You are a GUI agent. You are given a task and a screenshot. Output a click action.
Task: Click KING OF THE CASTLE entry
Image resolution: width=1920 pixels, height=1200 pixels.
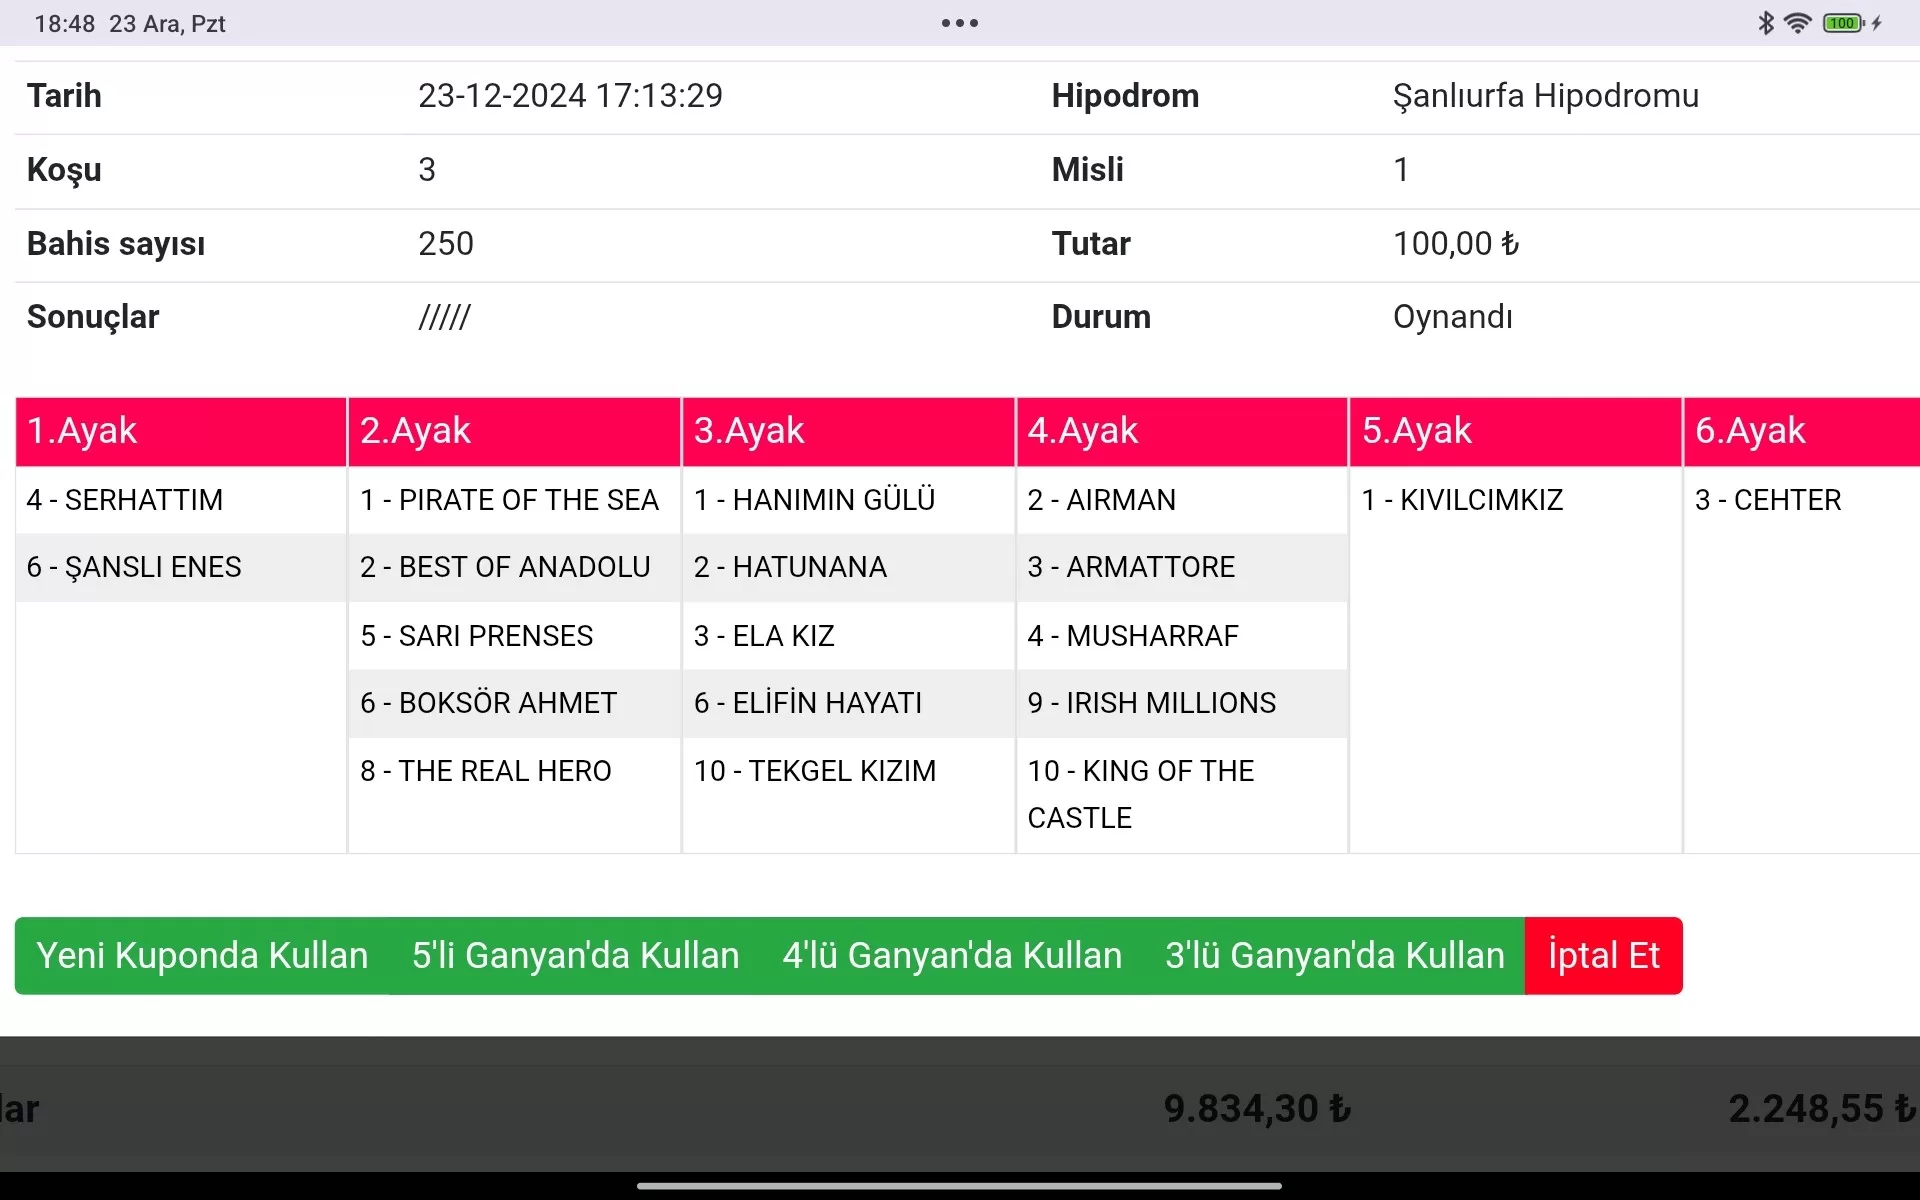point(1140,794)
